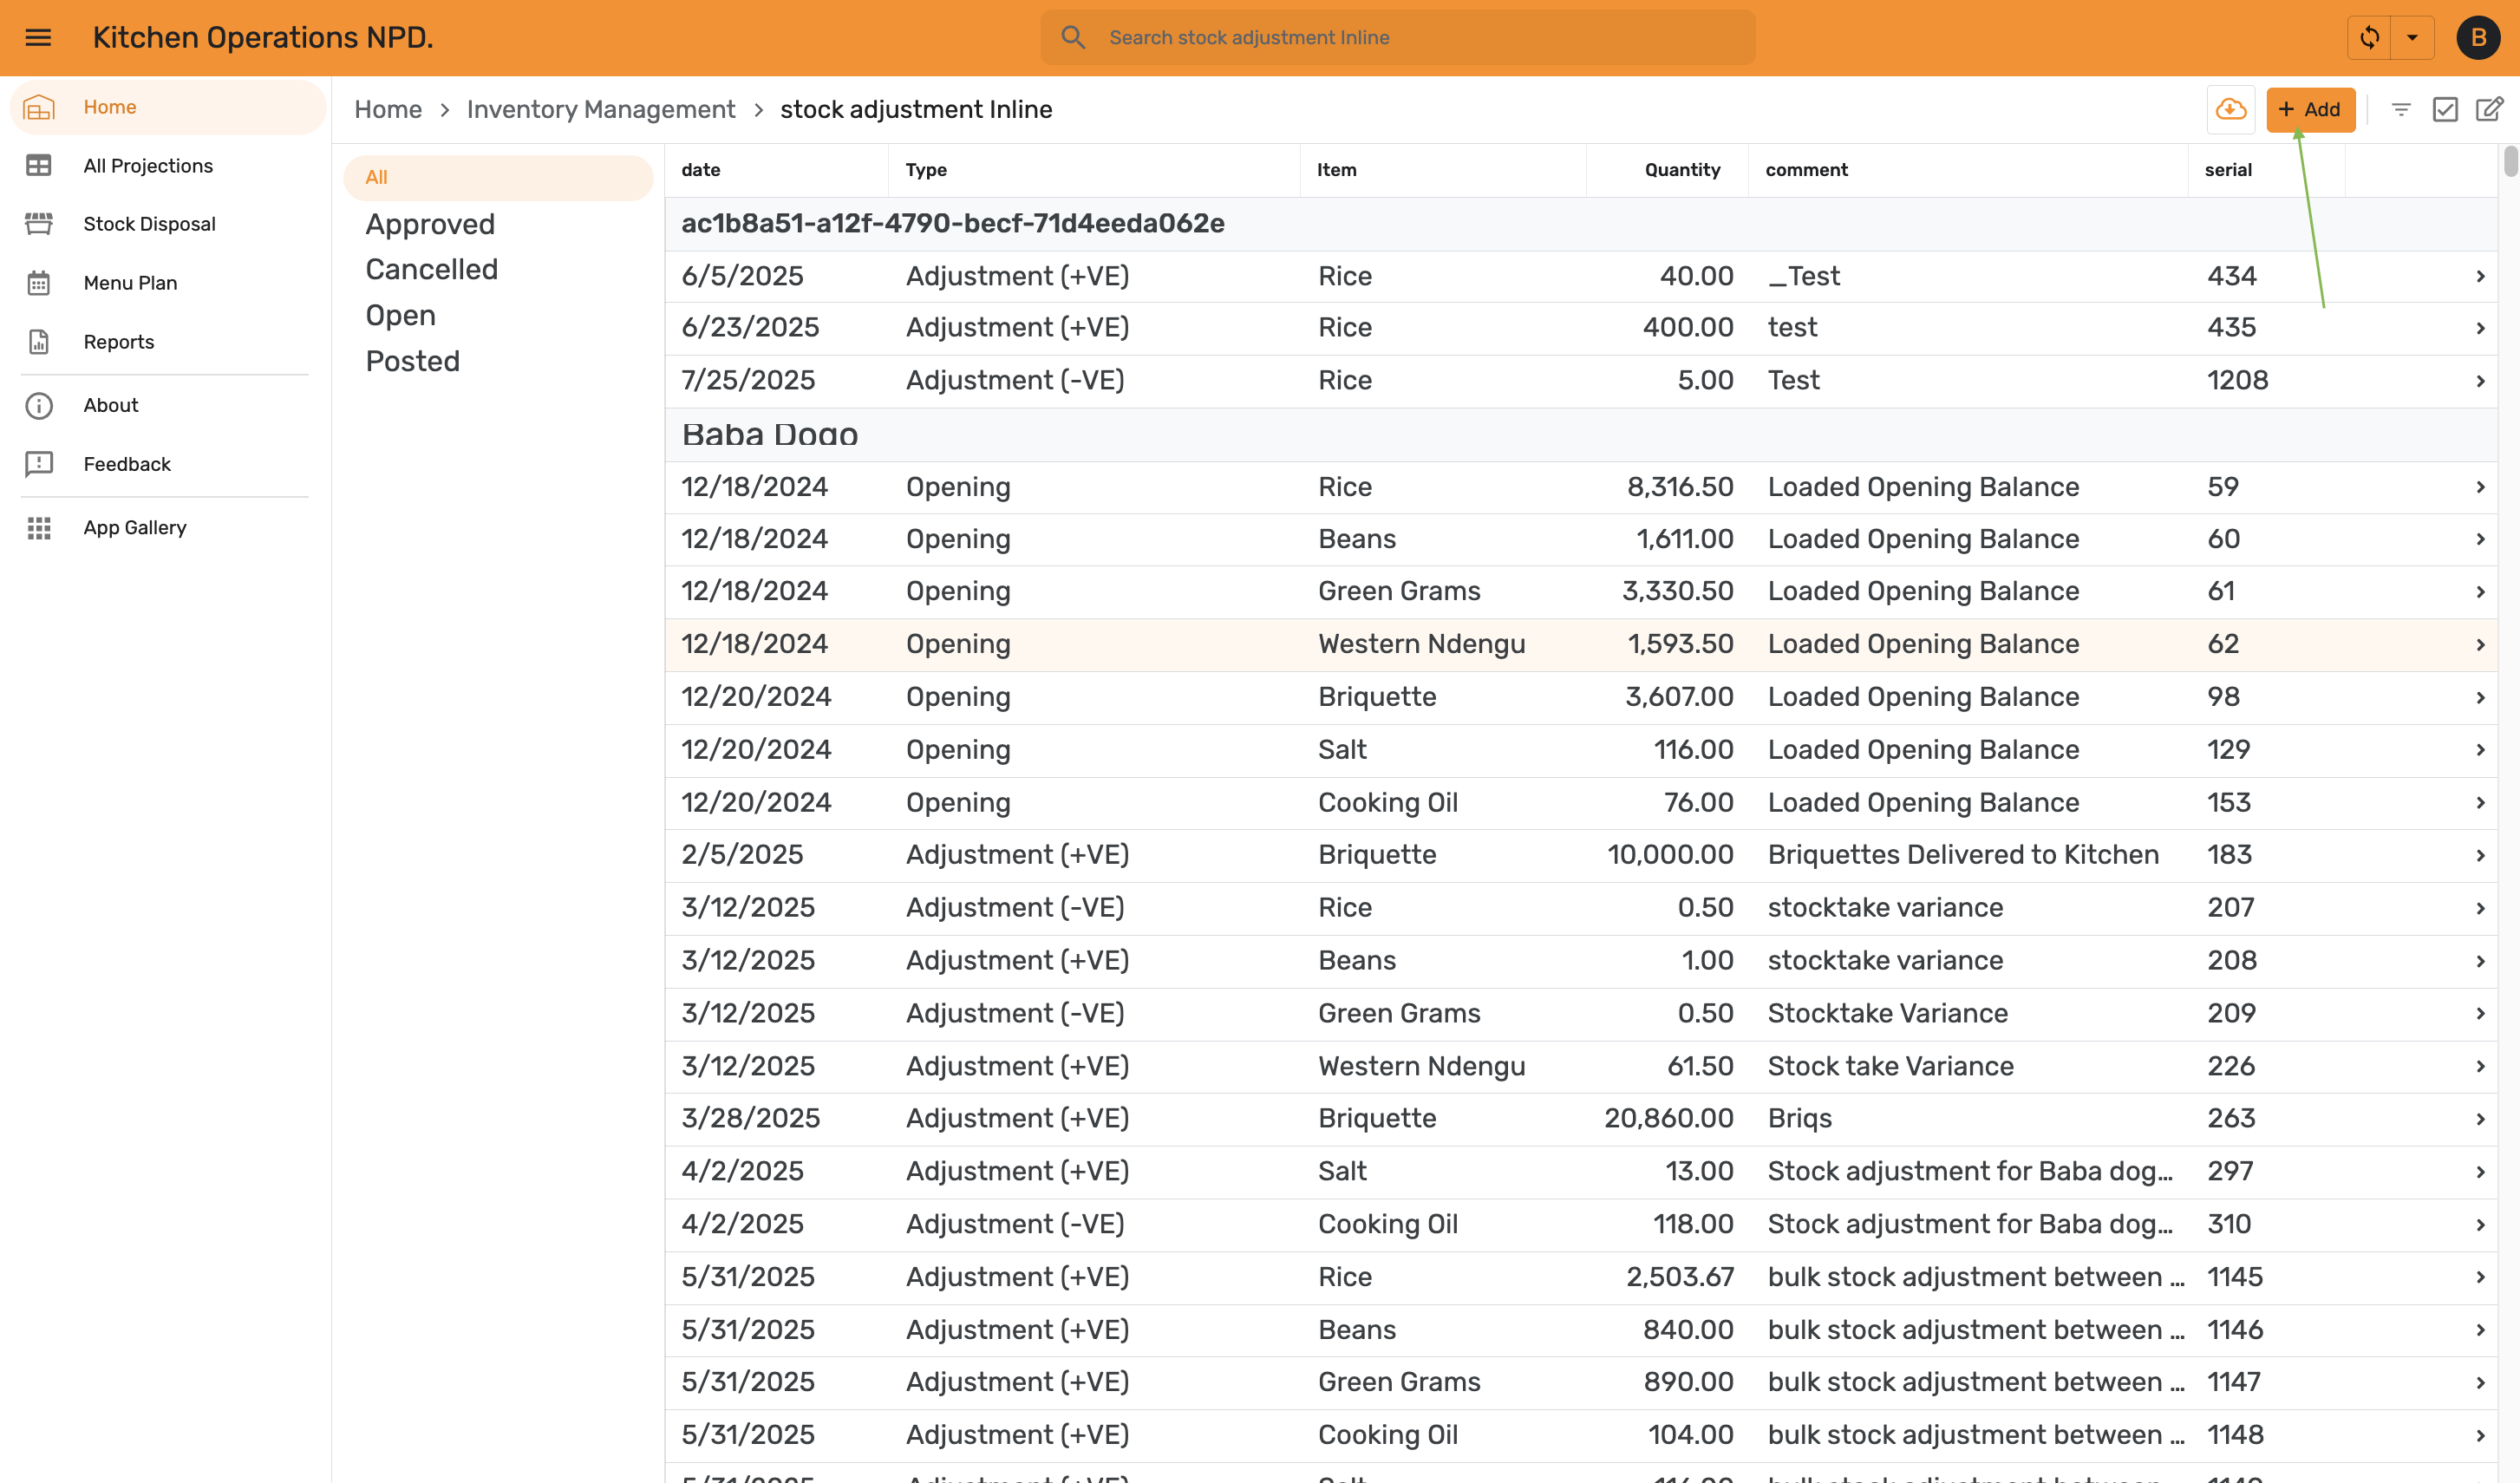The height and width of the screenshot is (1483, 2520).
Task: Expand the row with serial 1208
Action: (x=2480, y=381)
